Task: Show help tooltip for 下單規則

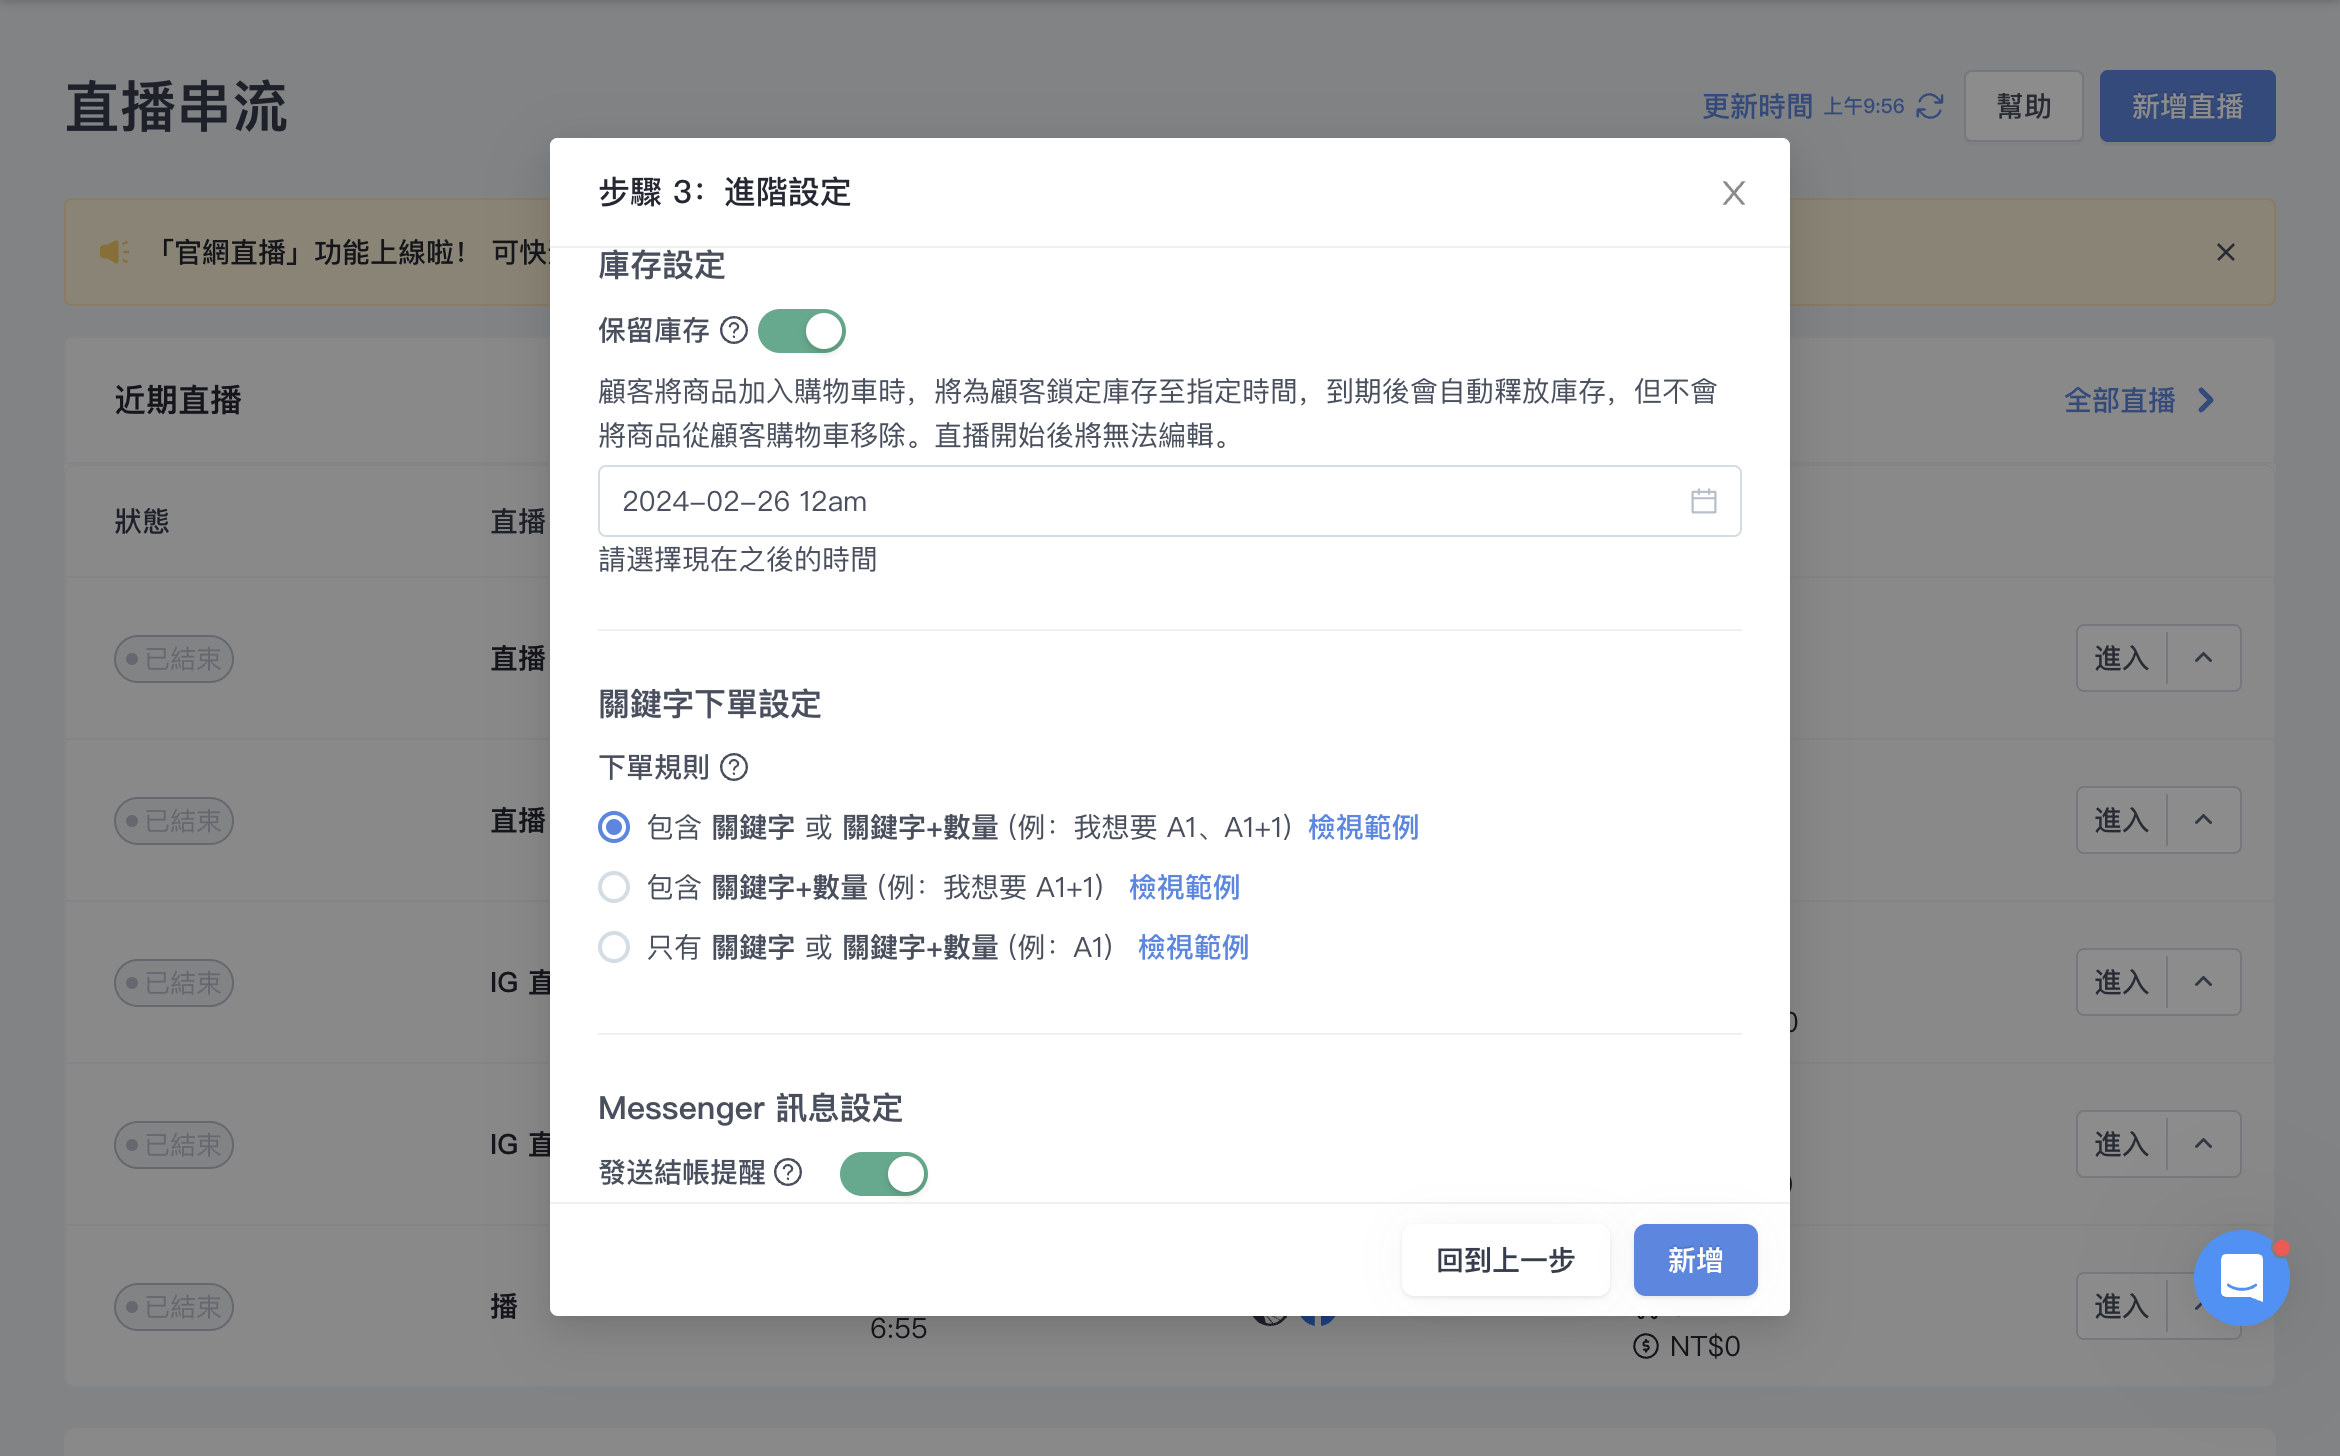Action: (734, 768)
